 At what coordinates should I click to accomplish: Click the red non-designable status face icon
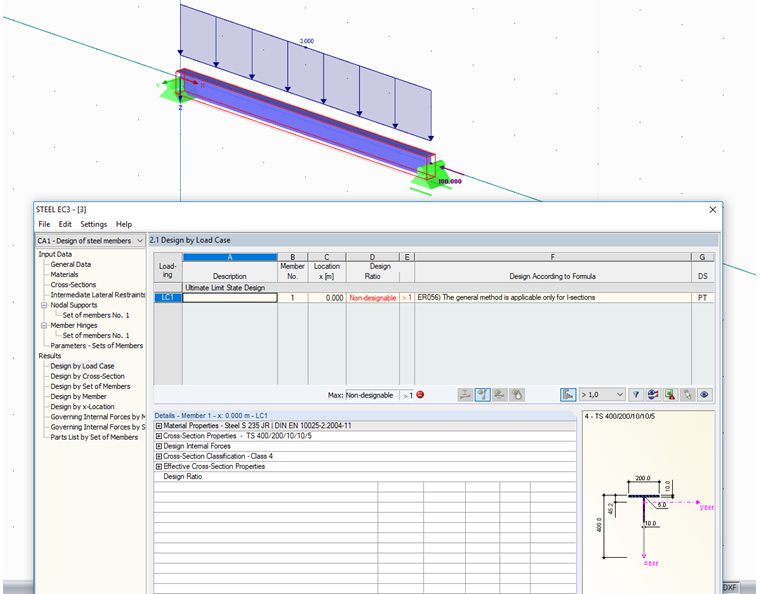pos(420,395)
